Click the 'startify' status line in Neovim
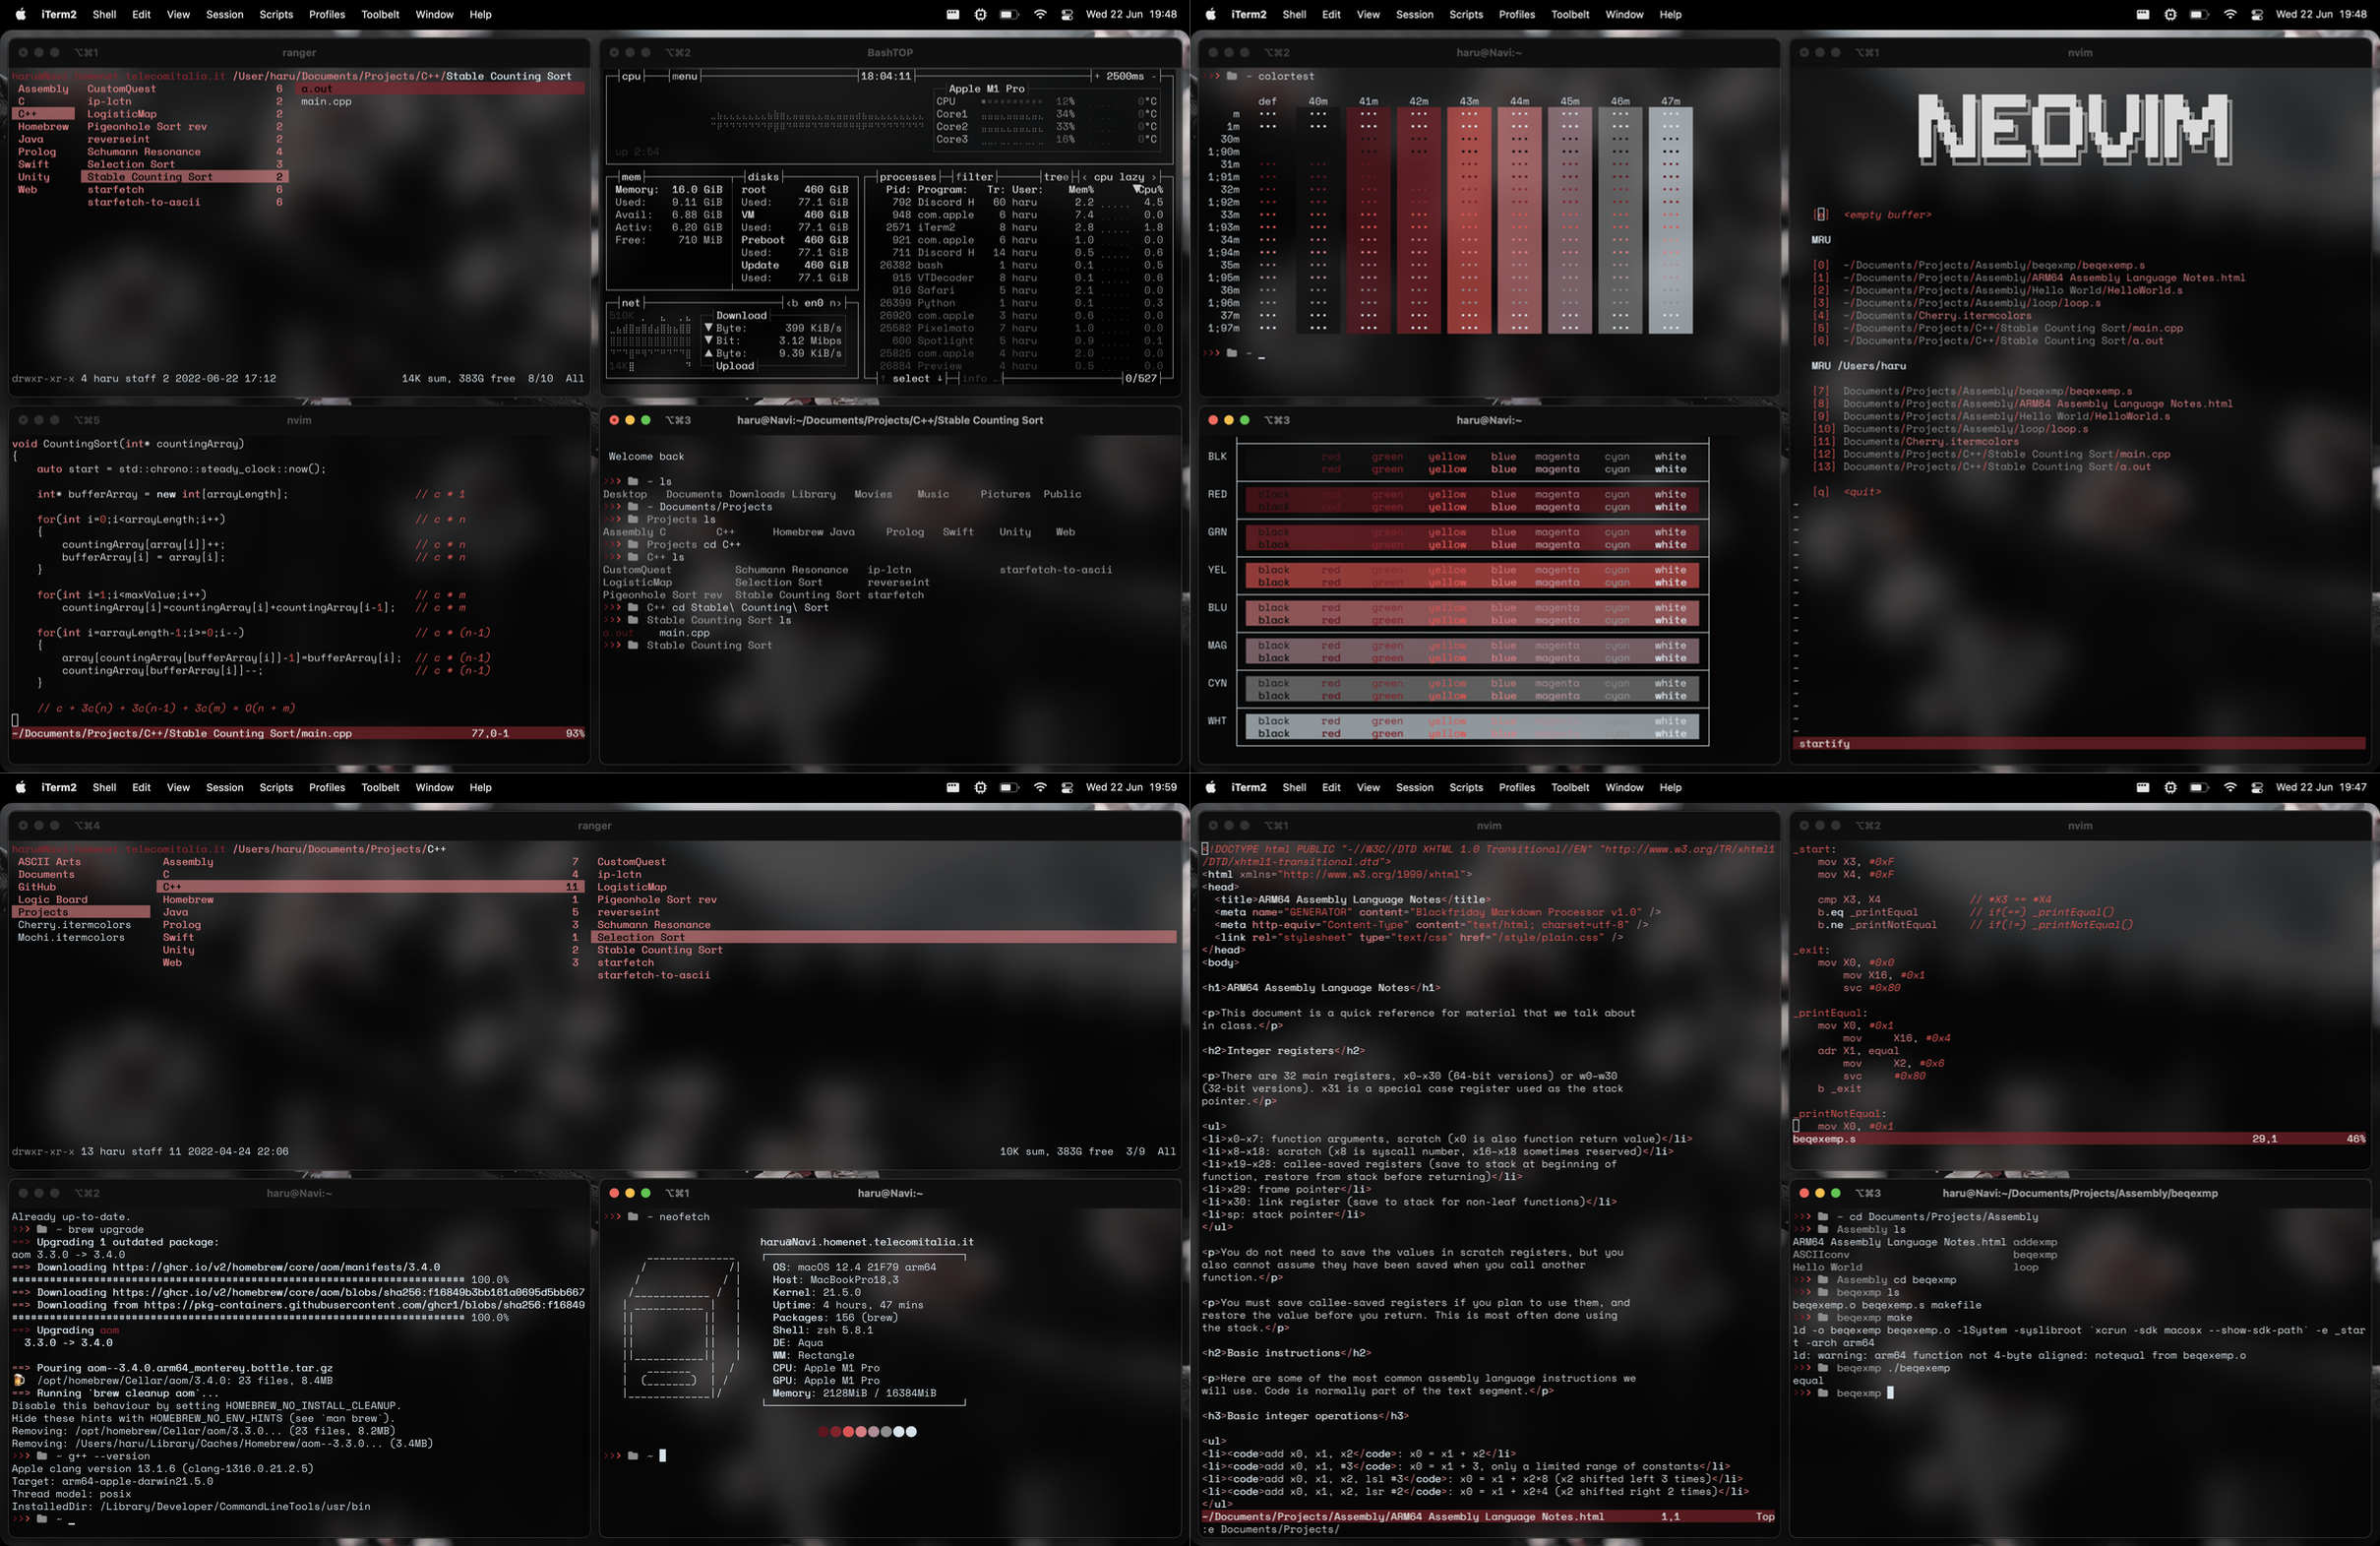2380x1546 pixels. 2080,744
